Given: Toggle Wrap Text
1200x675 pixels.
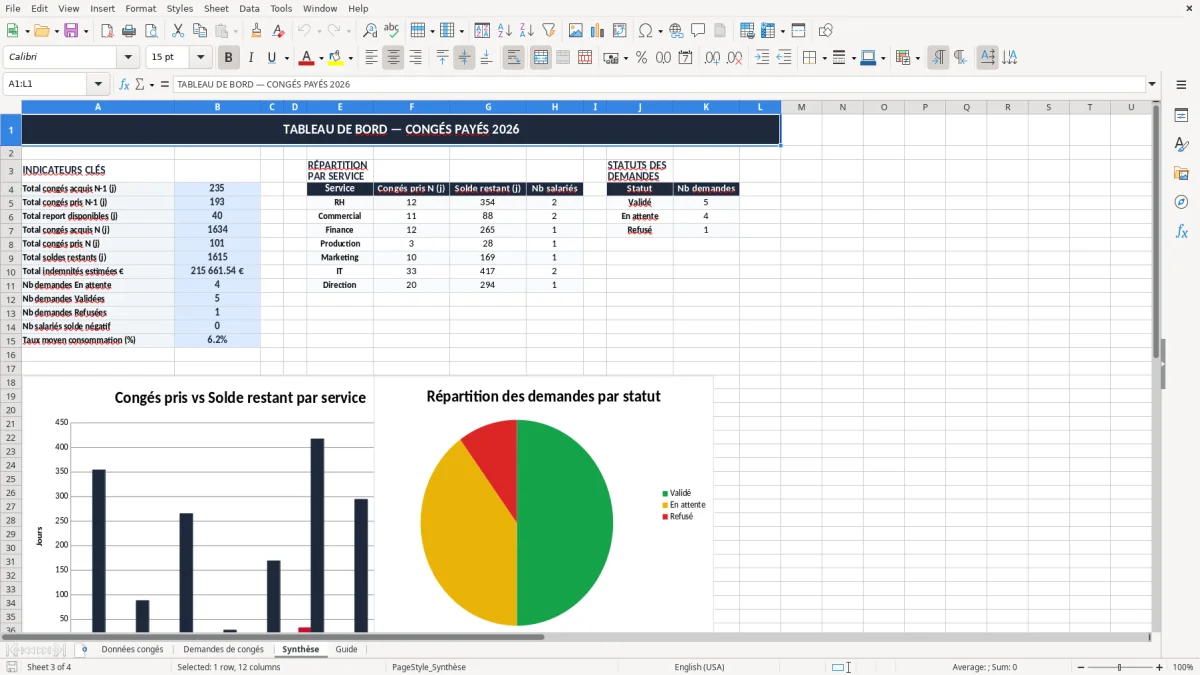Looking at the screenshot, I should pos(514,58).
